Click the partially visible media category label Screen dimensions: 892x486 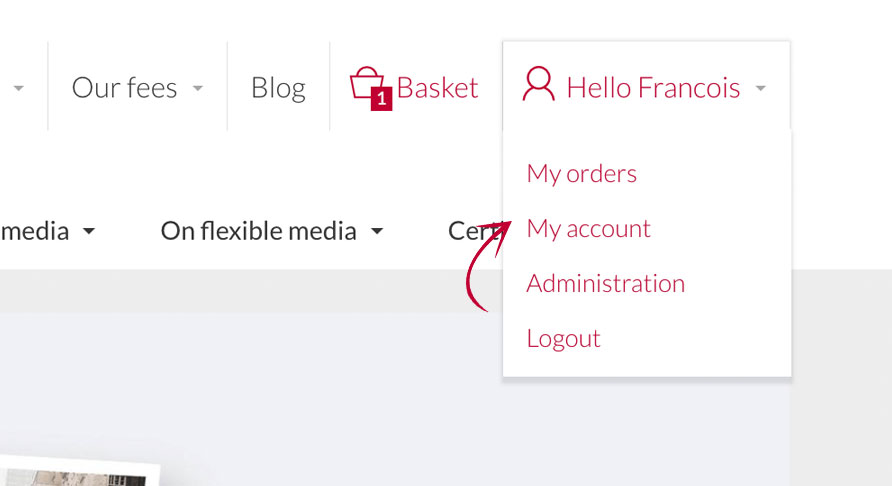tap(35, 232)
